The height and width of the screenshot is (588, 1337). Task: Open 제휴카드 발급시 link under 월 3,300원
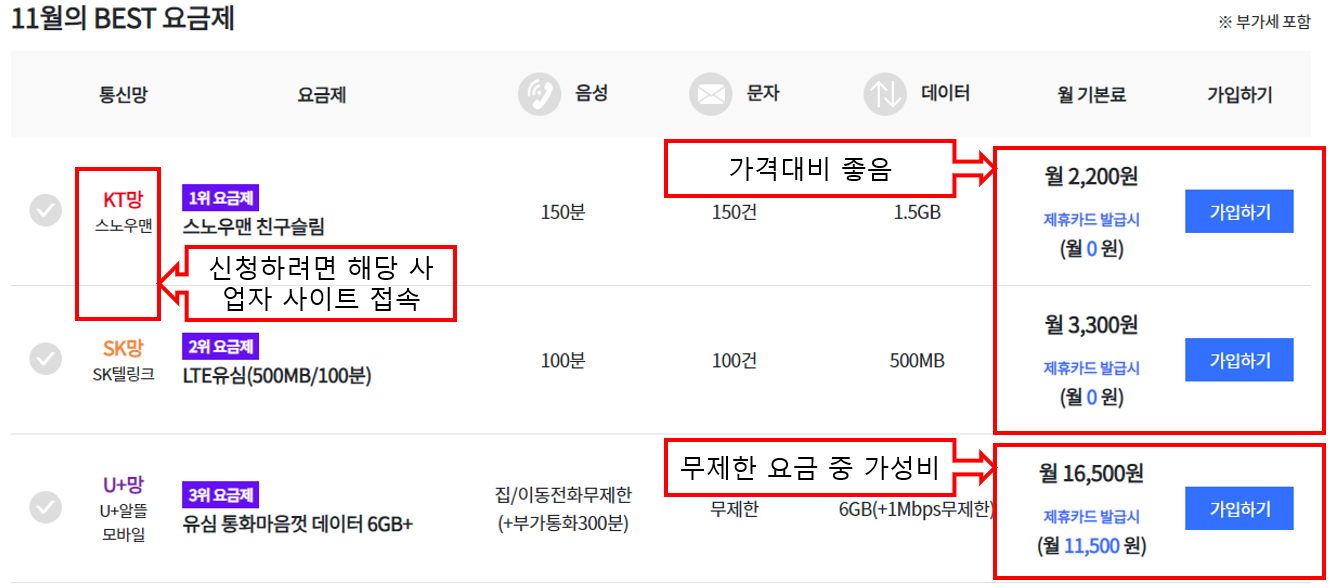[1092, 368]
